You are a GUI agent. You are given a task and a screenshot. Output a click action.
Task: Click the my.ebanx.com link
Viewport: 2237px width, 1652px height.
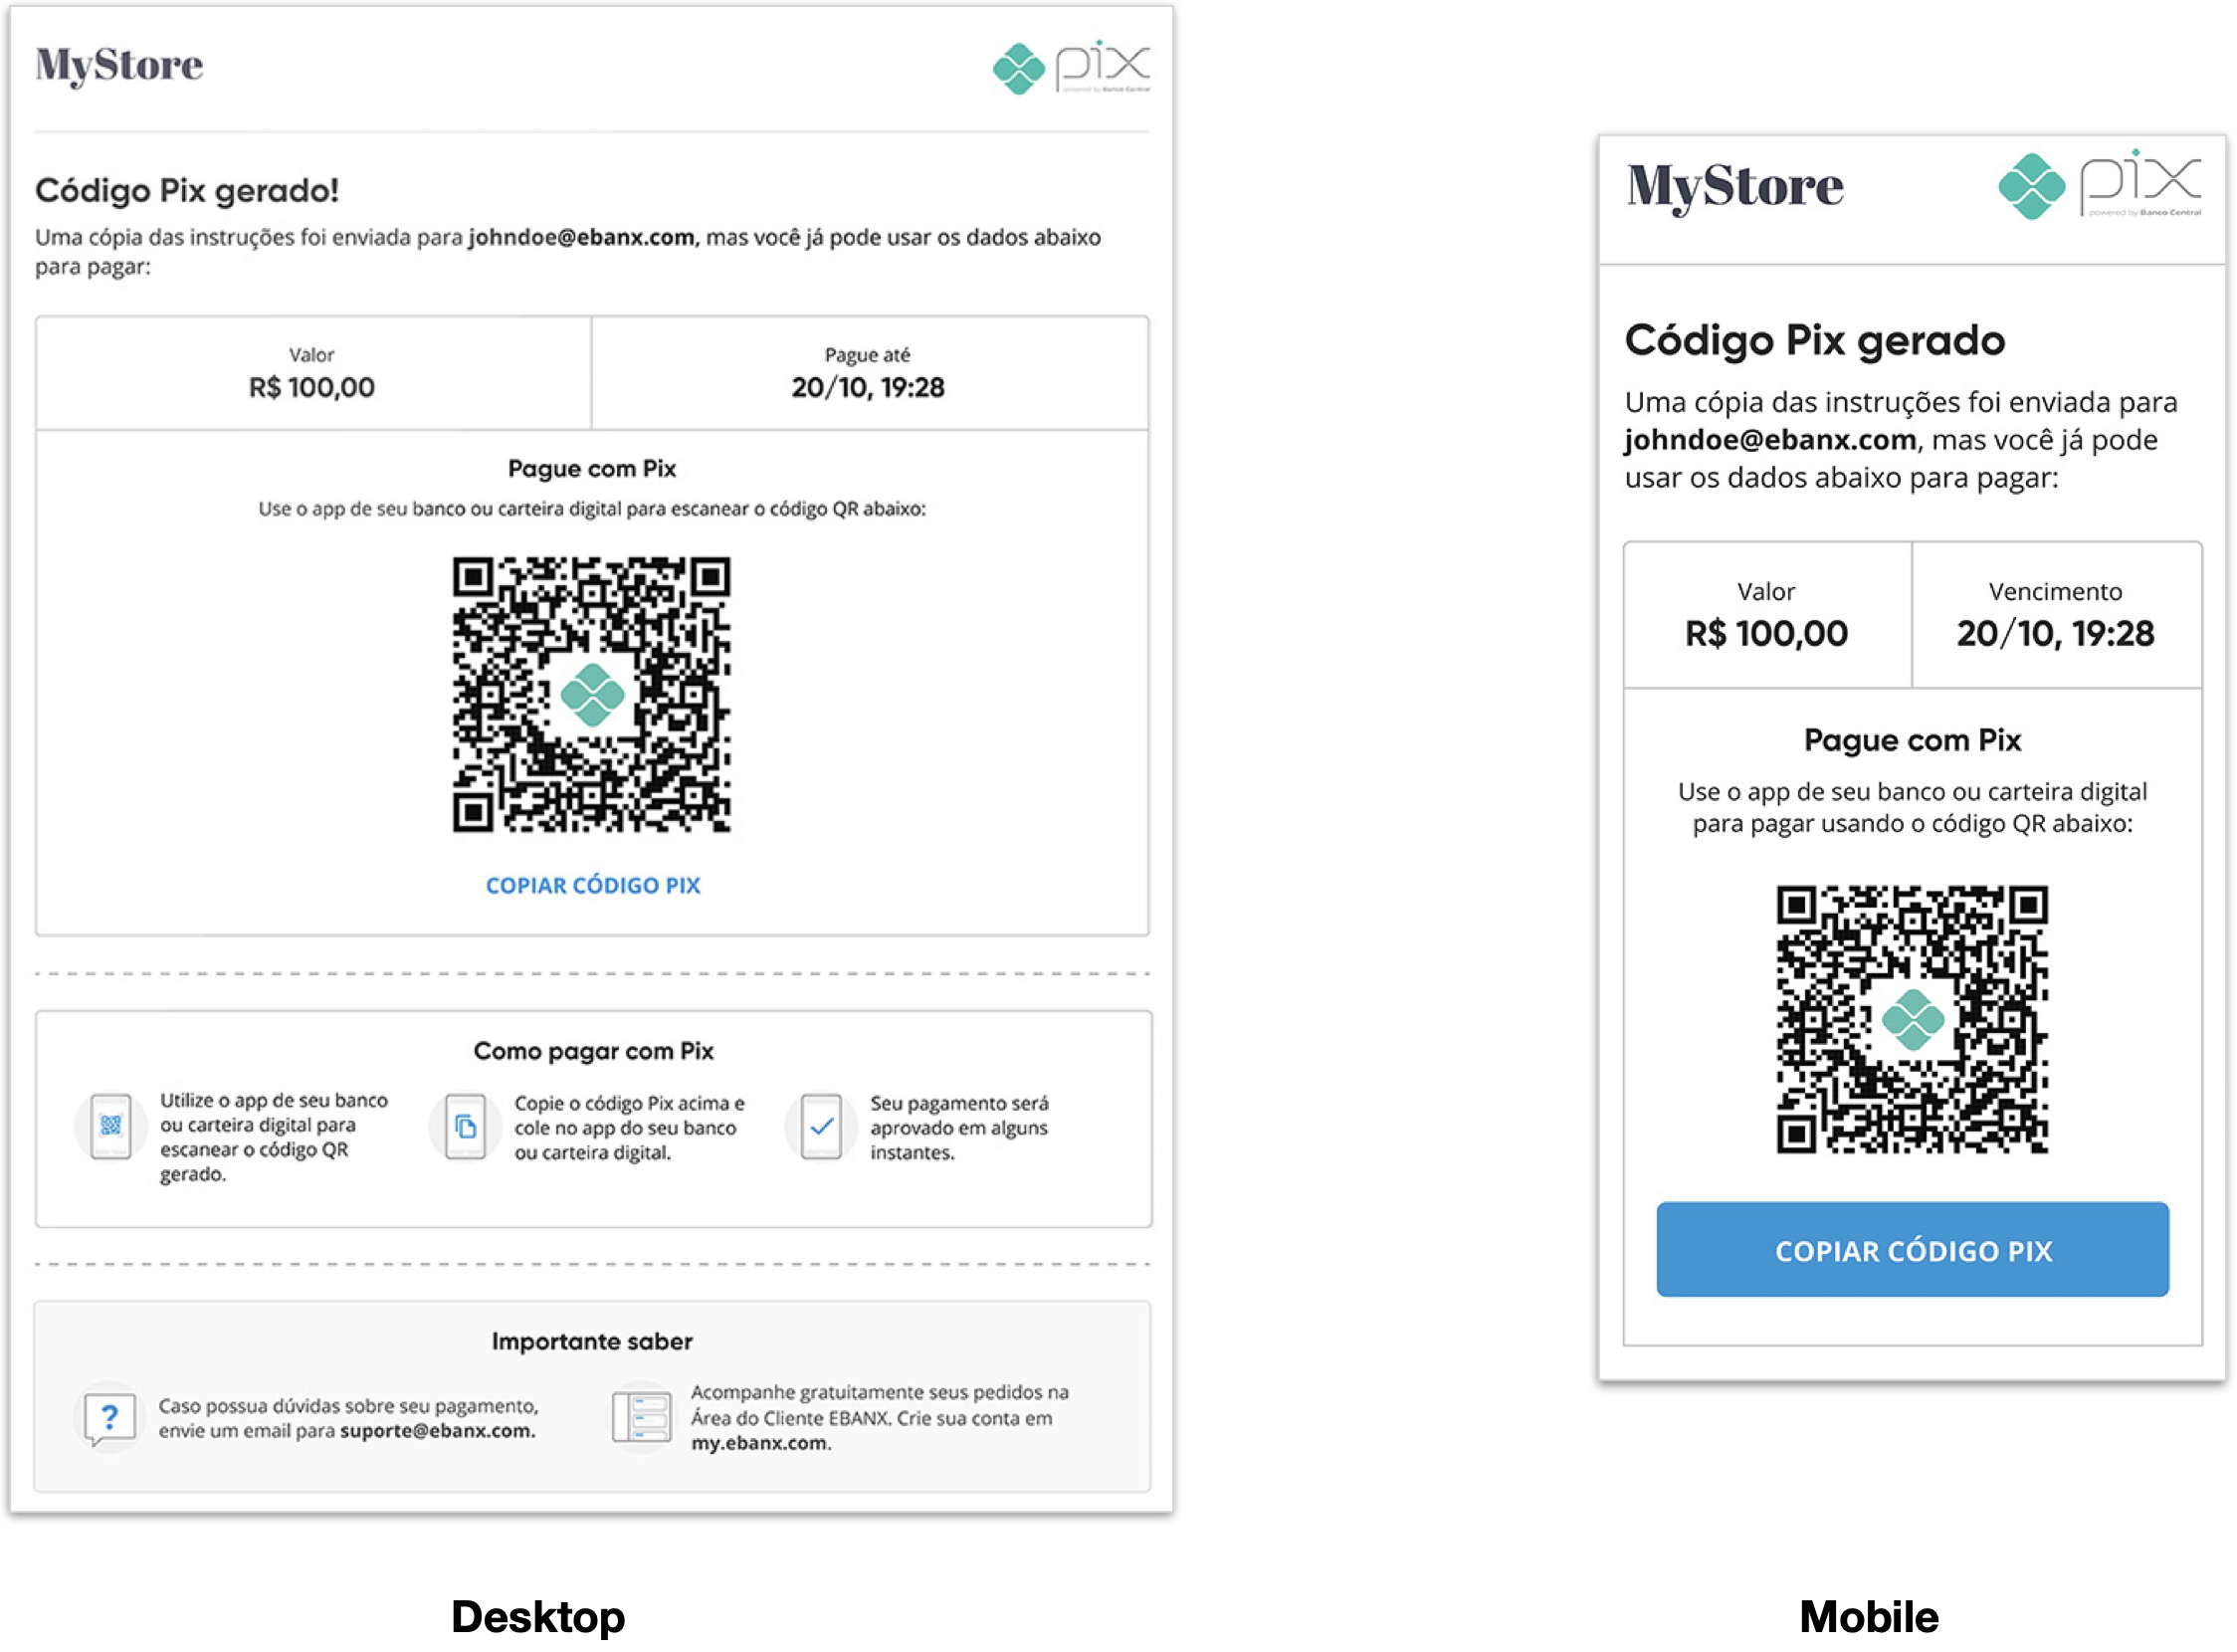[759, 1443]
